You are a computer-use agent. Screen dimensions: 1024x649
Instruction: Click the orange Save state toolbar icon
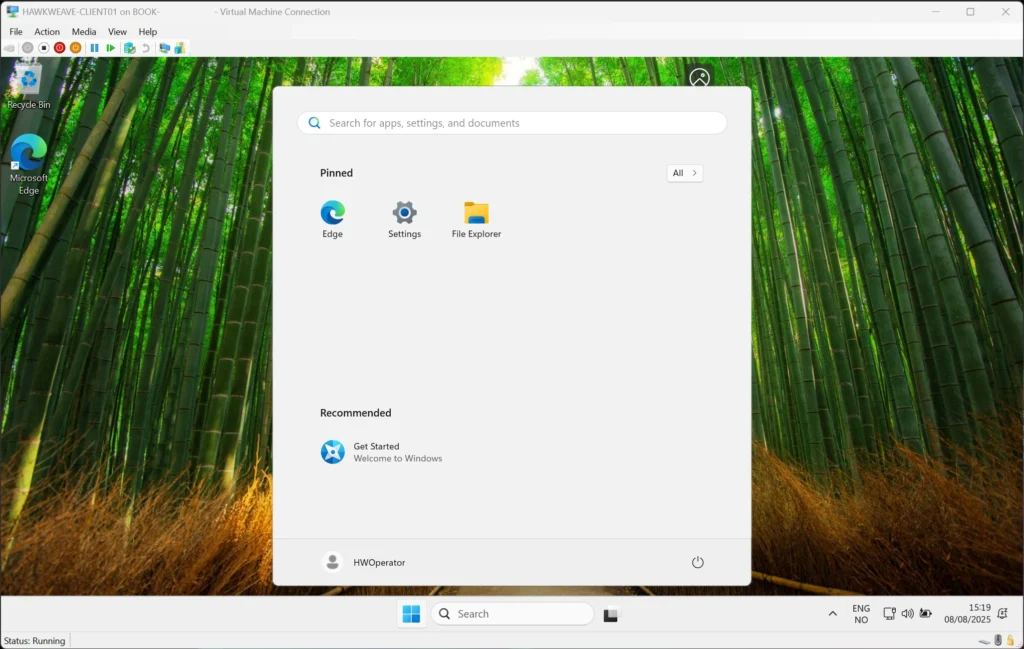76,48
